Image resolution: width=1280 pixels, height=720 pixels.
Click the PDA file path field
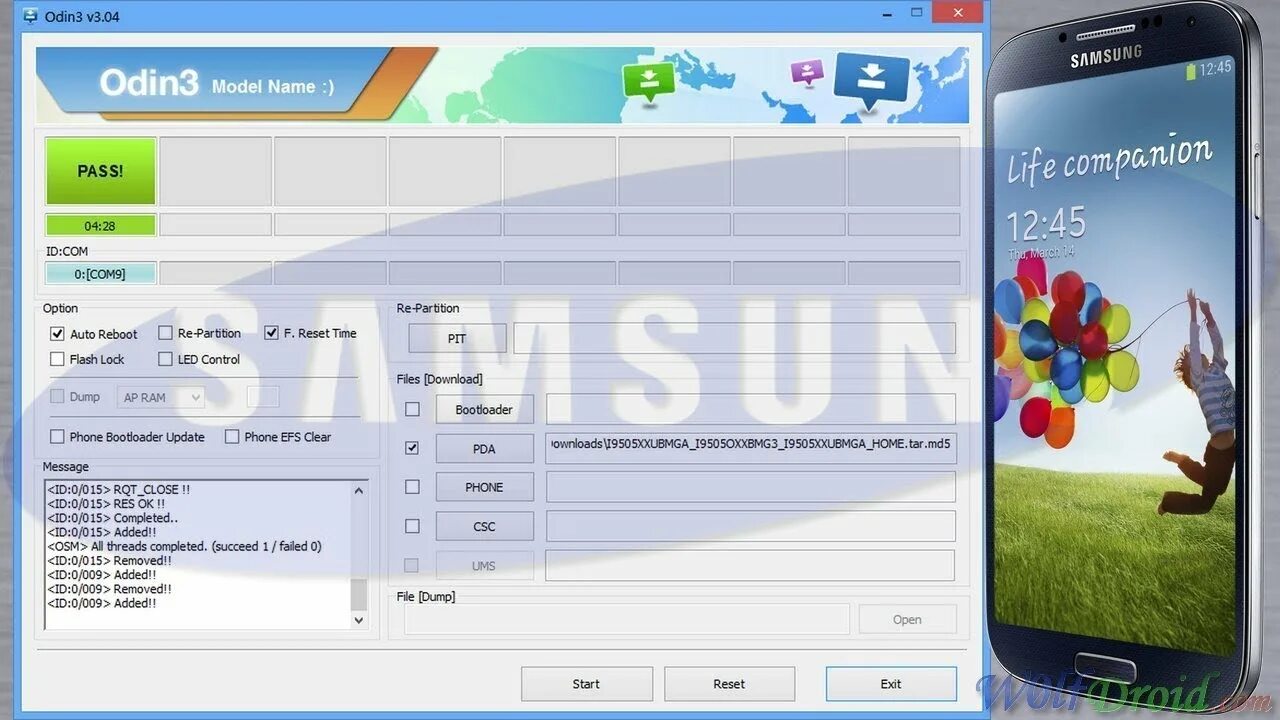pyautogui.click(x=750, y=449)
